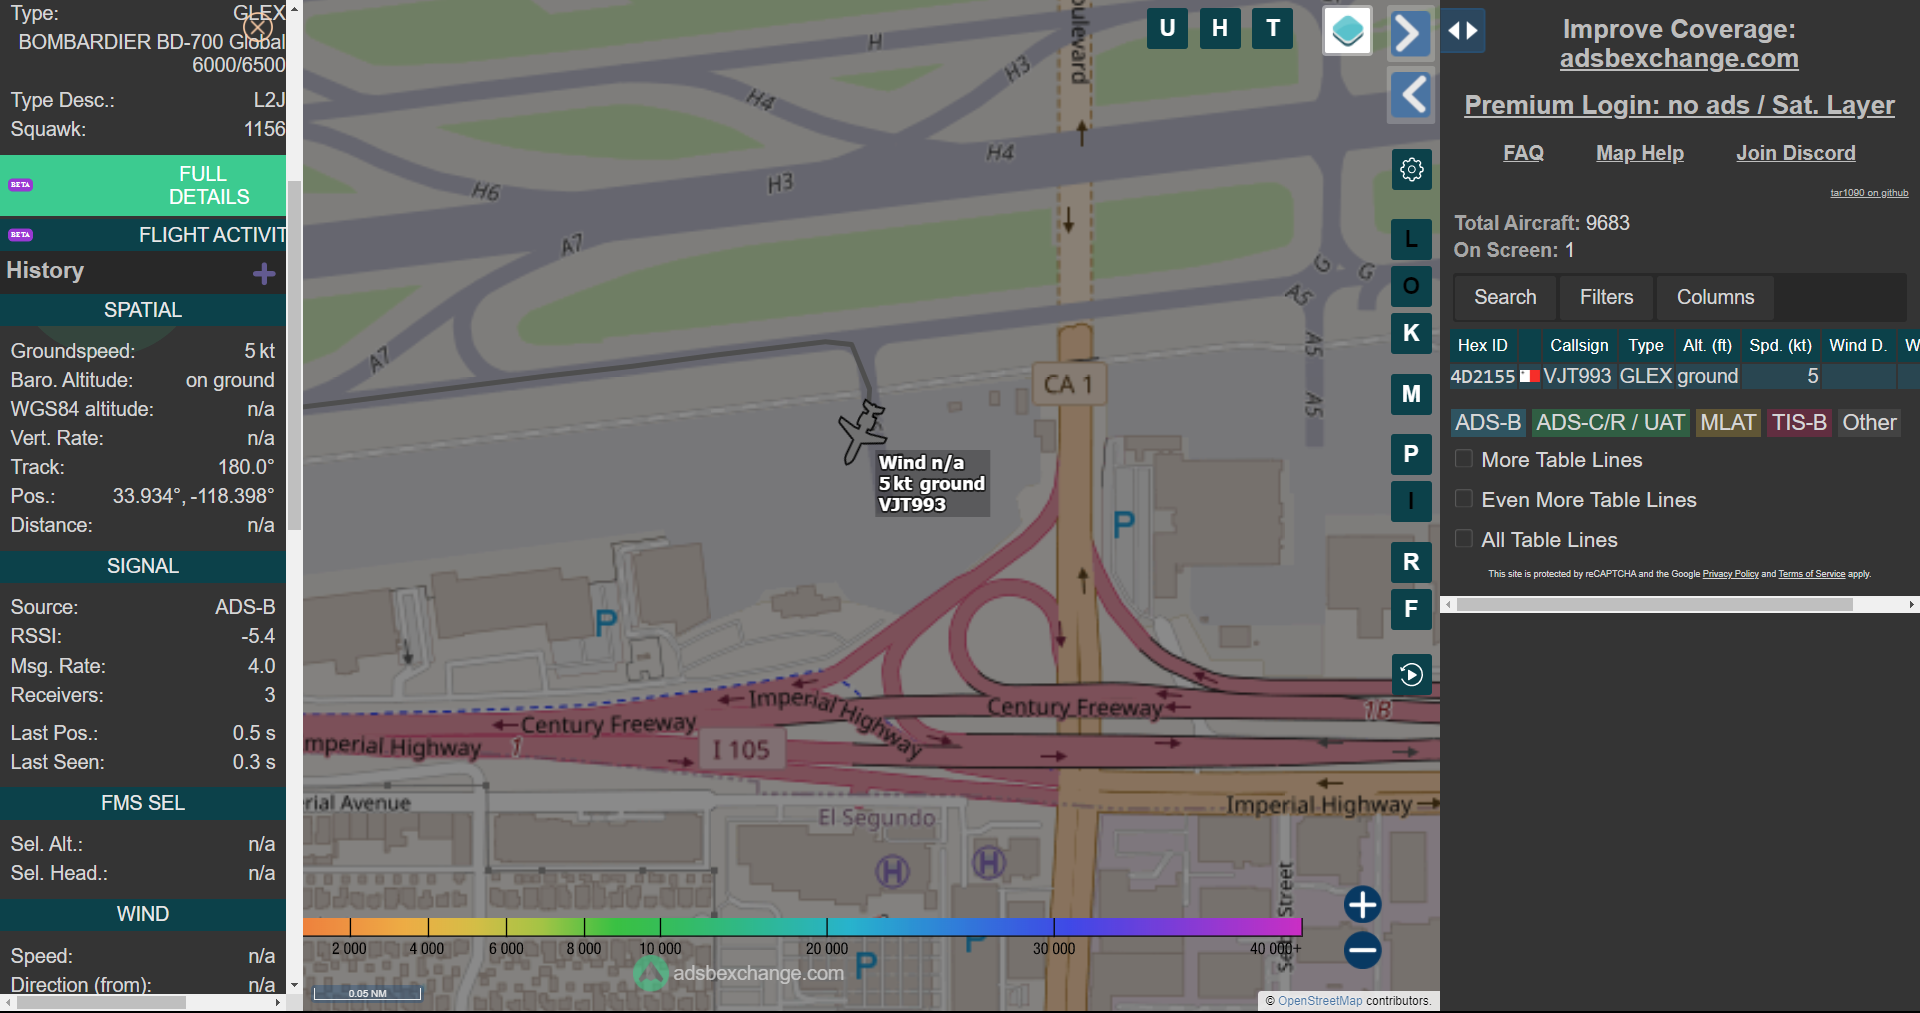Open the FAQ link

1523,153
